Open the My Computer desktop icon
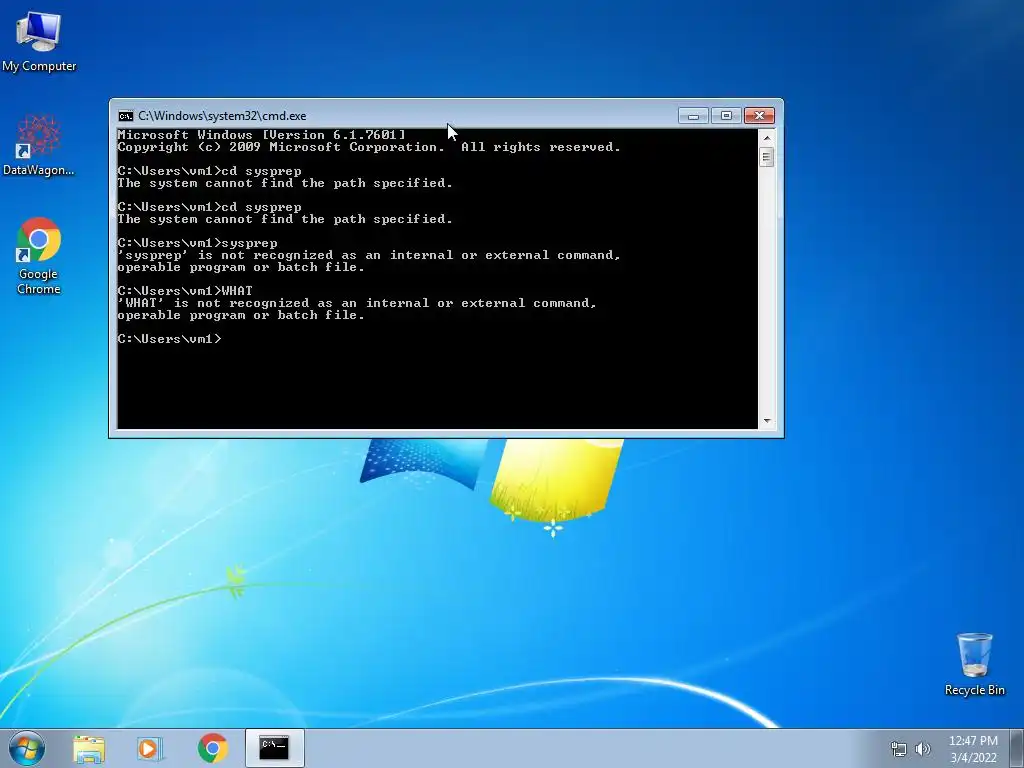Screen dimensions: 1024x768 (39, 40)
